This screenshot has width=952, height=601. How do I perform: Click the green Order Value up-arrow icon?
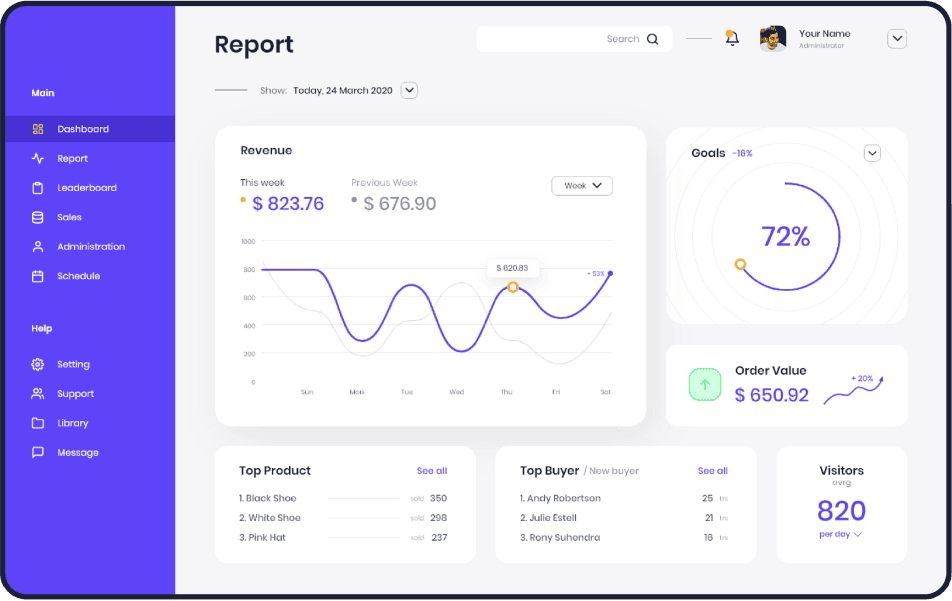point(705,385)
